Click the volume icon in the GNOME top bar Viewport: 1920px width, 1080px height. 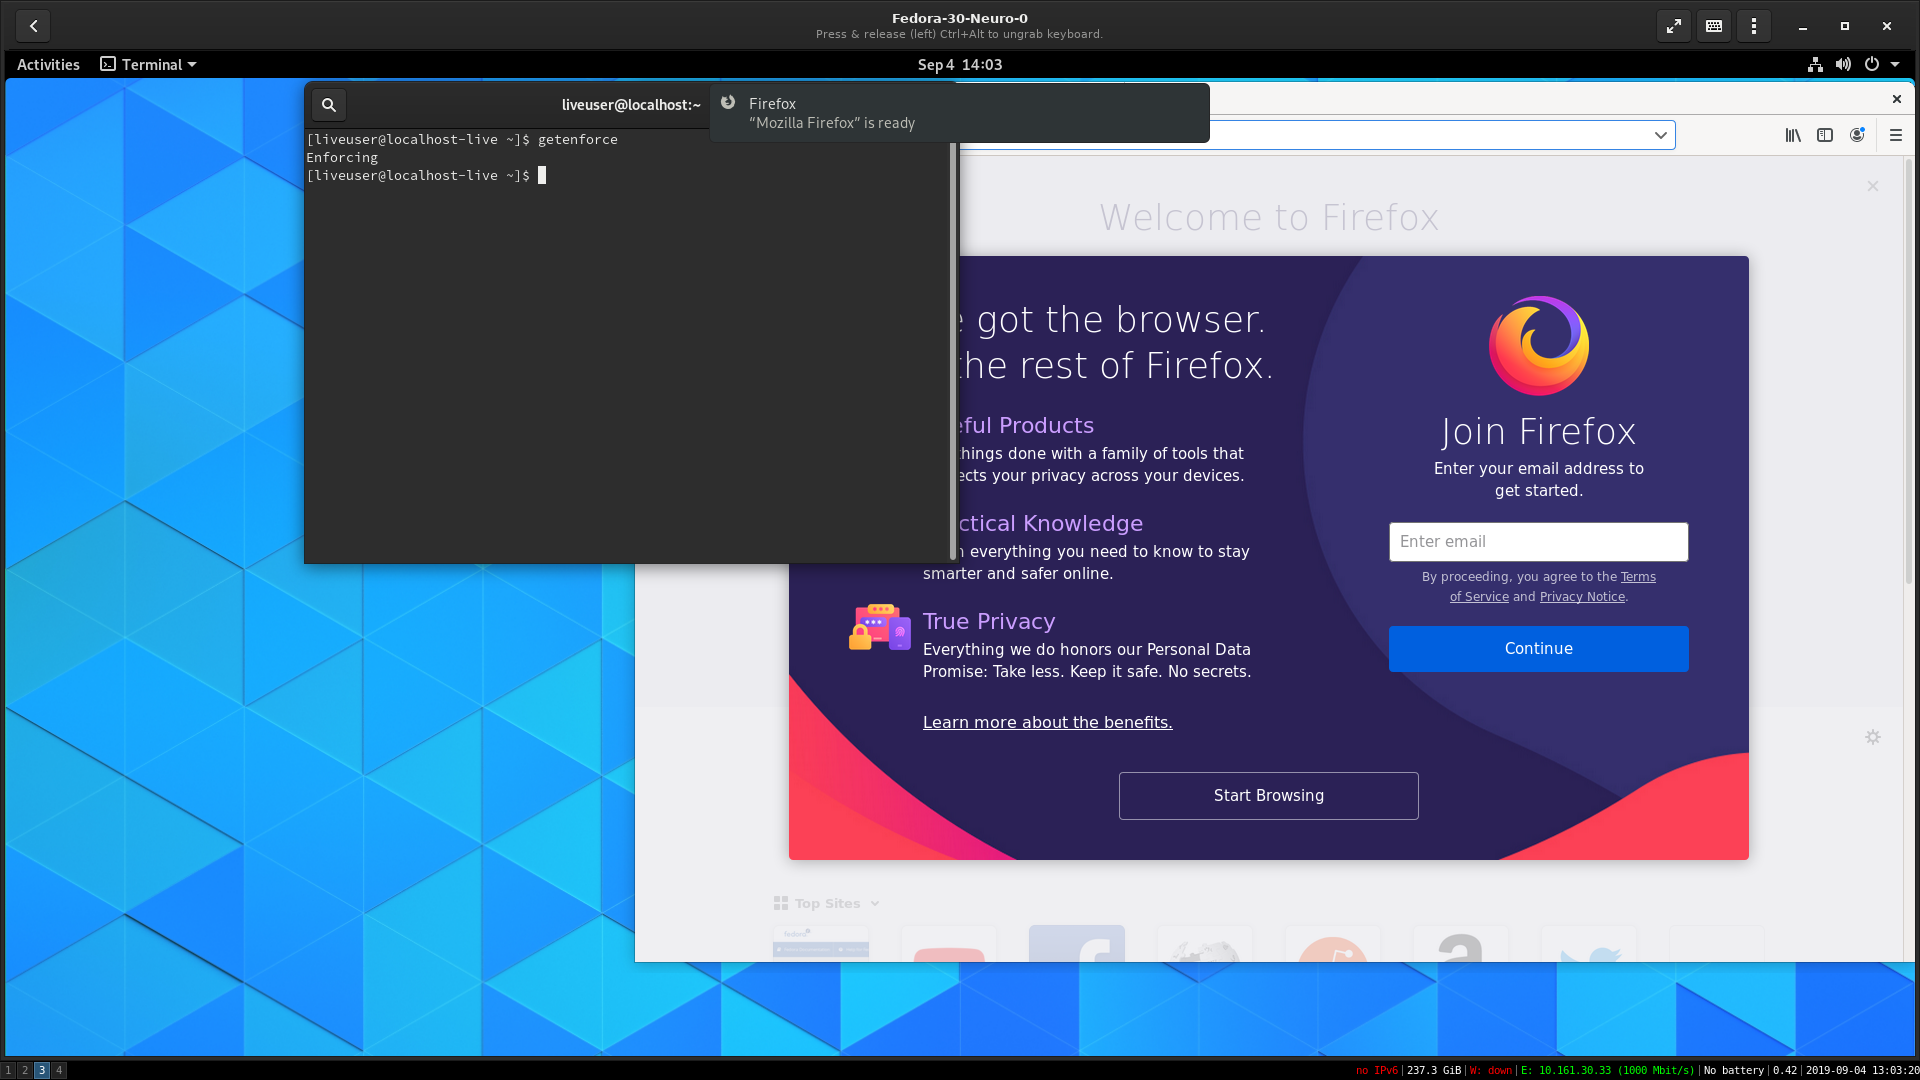pyautogui.click(x=1843, y=65)
